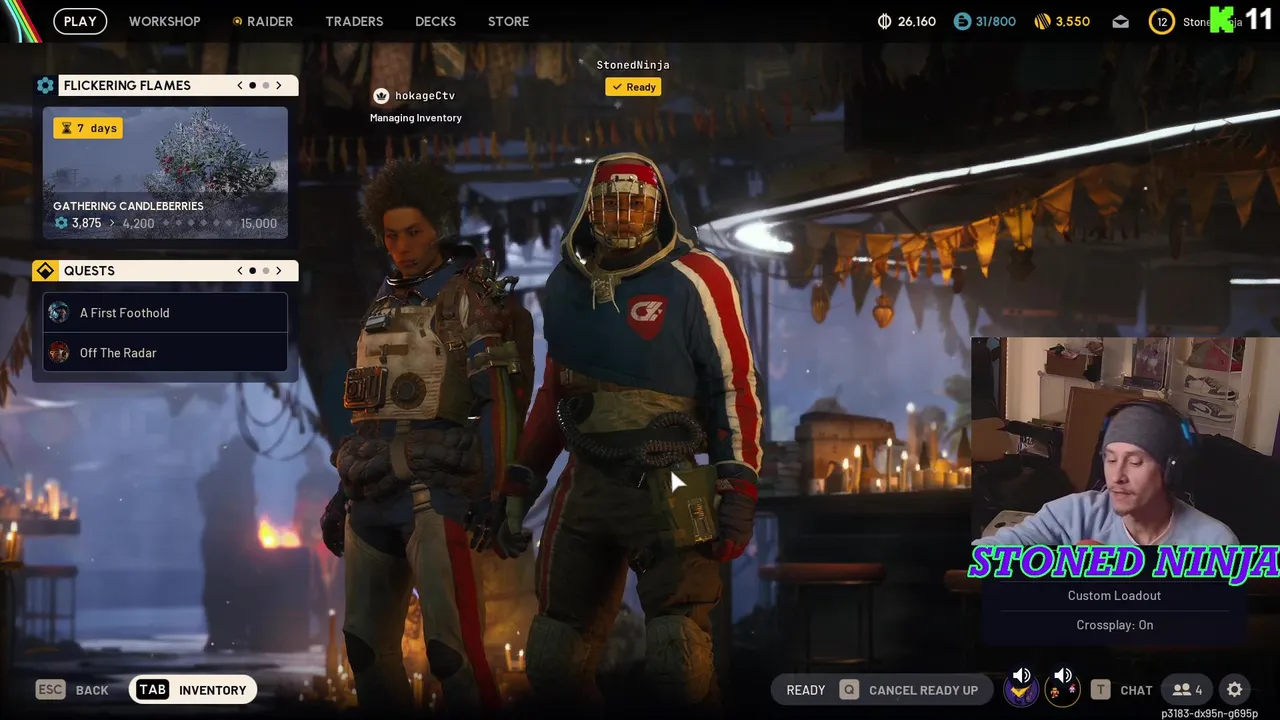
Task: Select the hokageCtv player name
Action: pos(425,96)
